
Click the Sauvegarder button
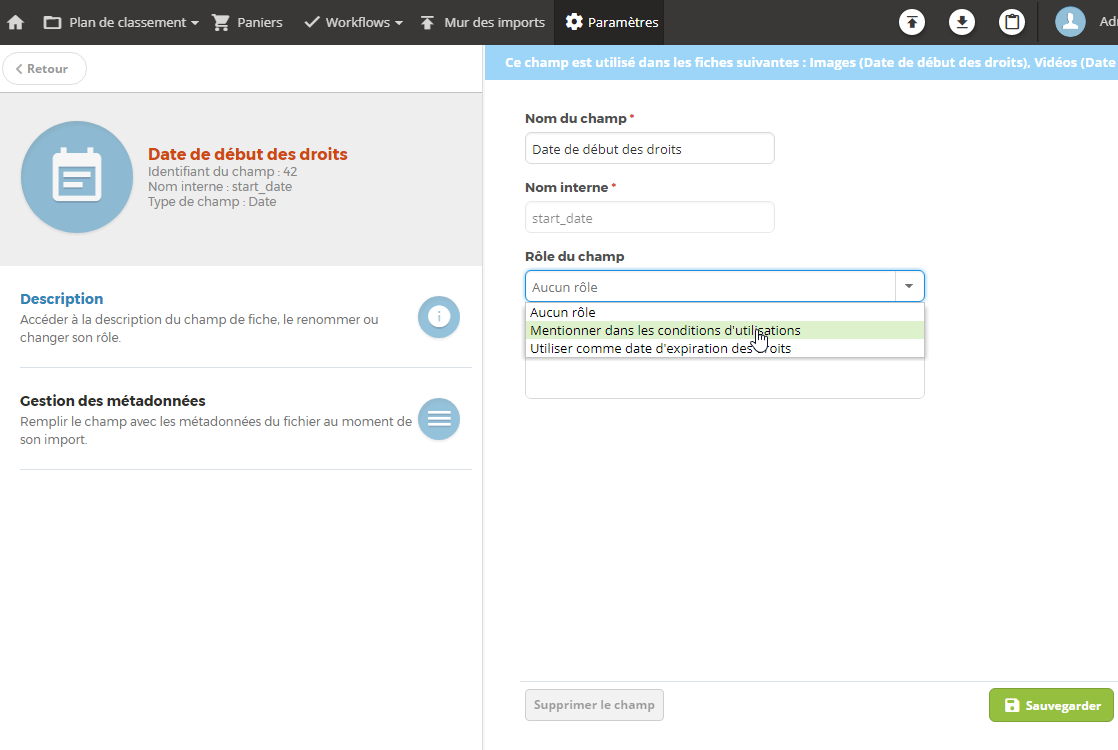coord(1051,705)
